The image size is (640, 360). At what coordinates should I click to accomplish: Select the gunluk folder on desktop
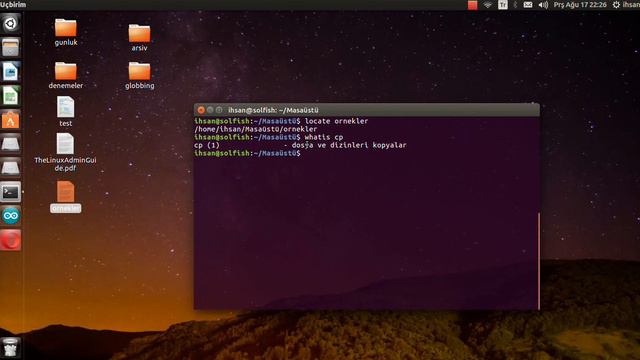(x=66, y=32)
